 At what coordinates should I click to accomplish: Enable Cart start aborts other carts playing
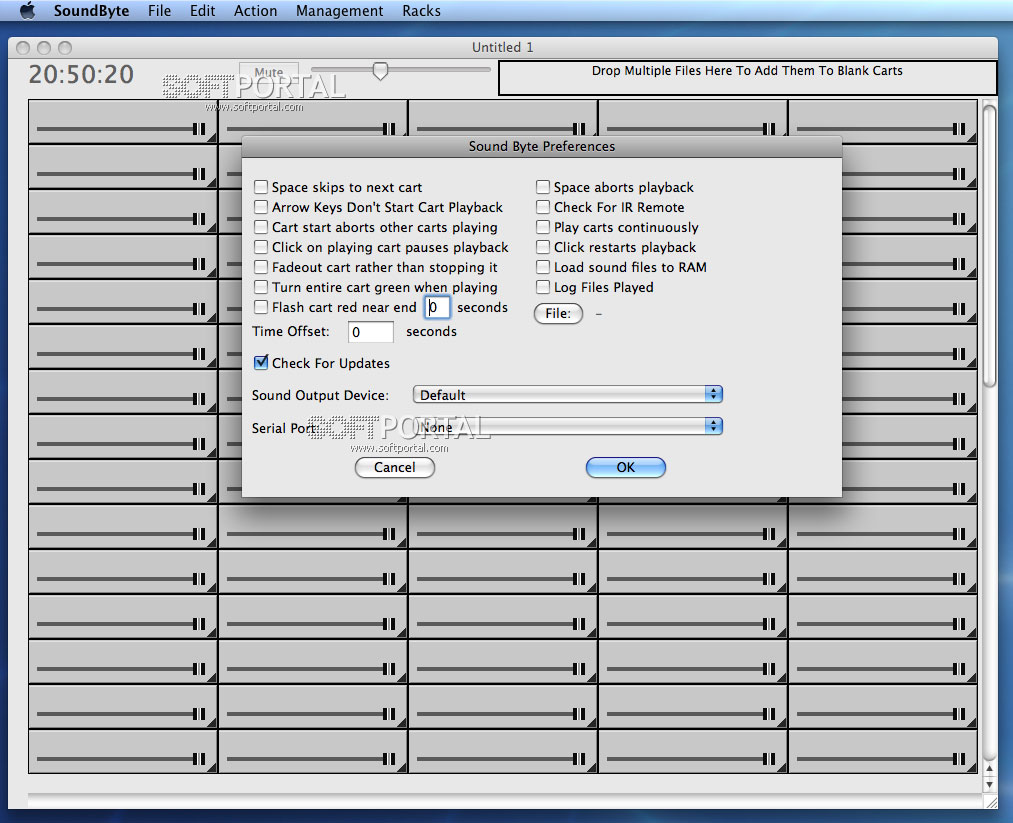(261, 227)
